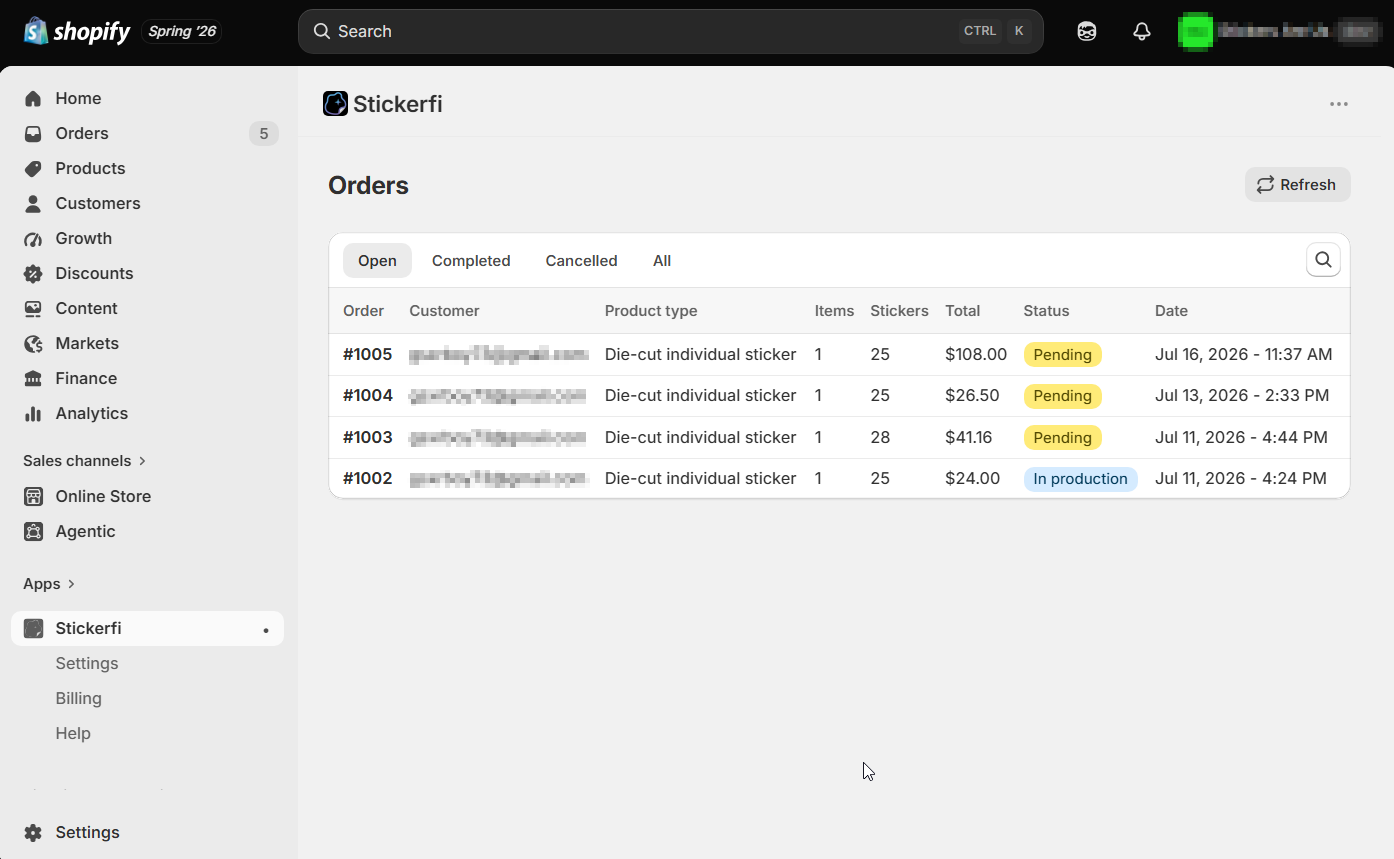Click the Pending status of order #1004
Image resolution: width=1394 pixels, height=859 pixels.
[1062, 396]
